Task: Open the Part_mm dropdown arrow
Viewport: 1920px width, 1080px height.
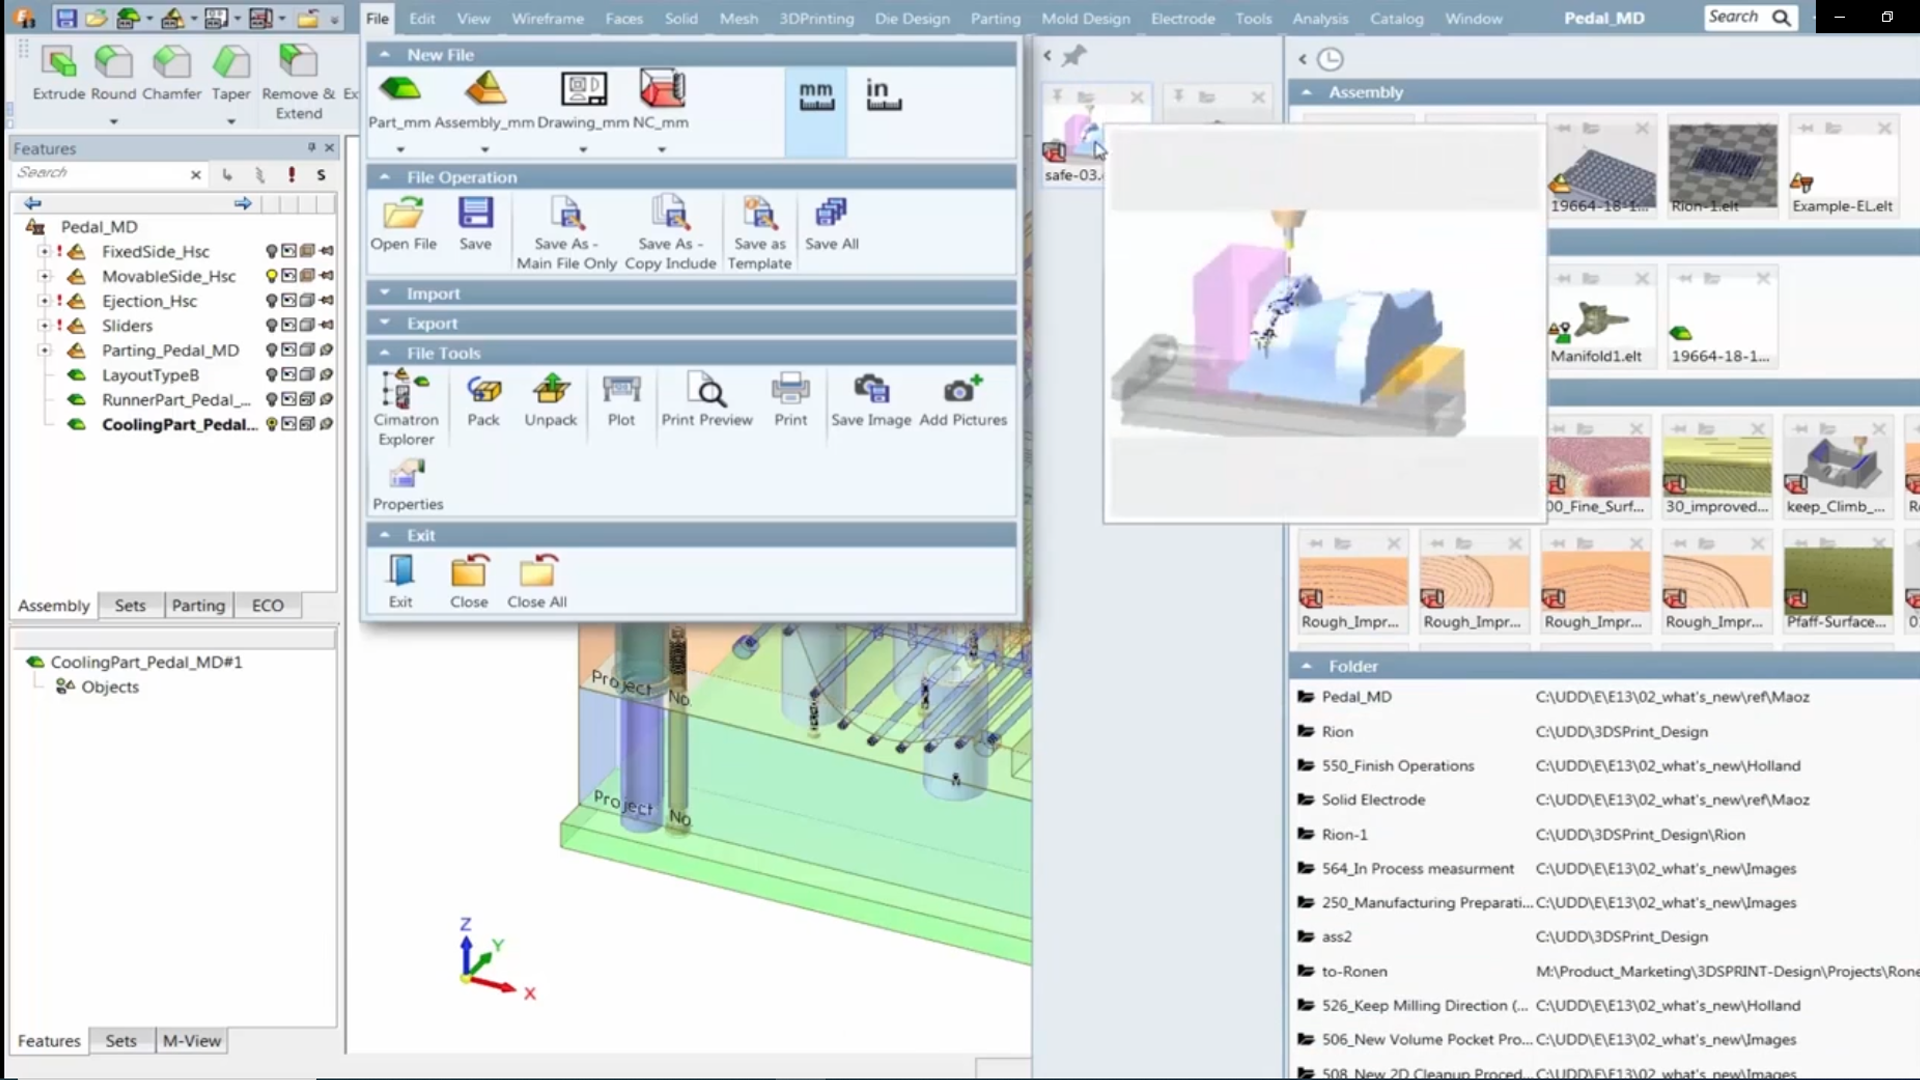Action: pyautogui.click(x=400, y=150)
